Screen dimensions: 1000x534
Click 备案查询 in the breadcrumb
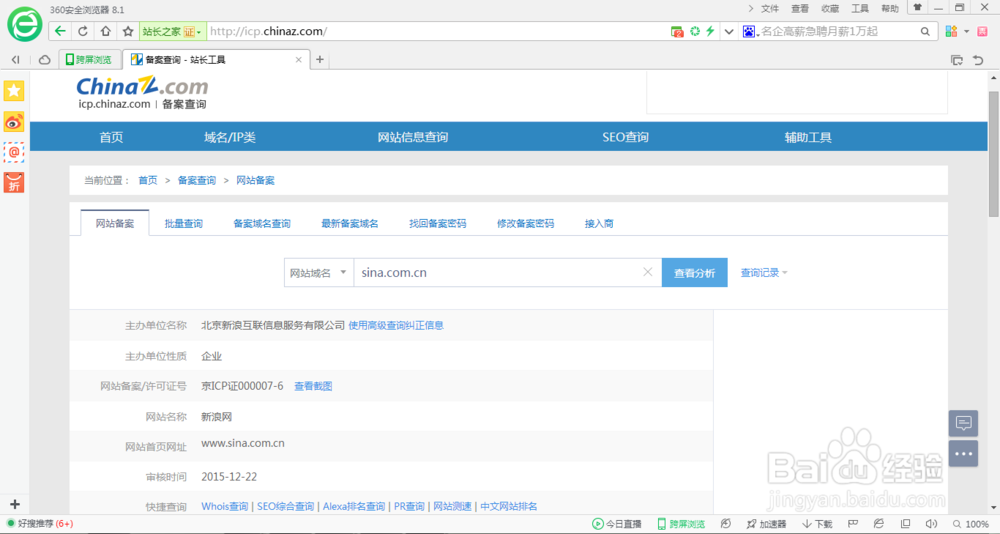click(x=196, y=181)
